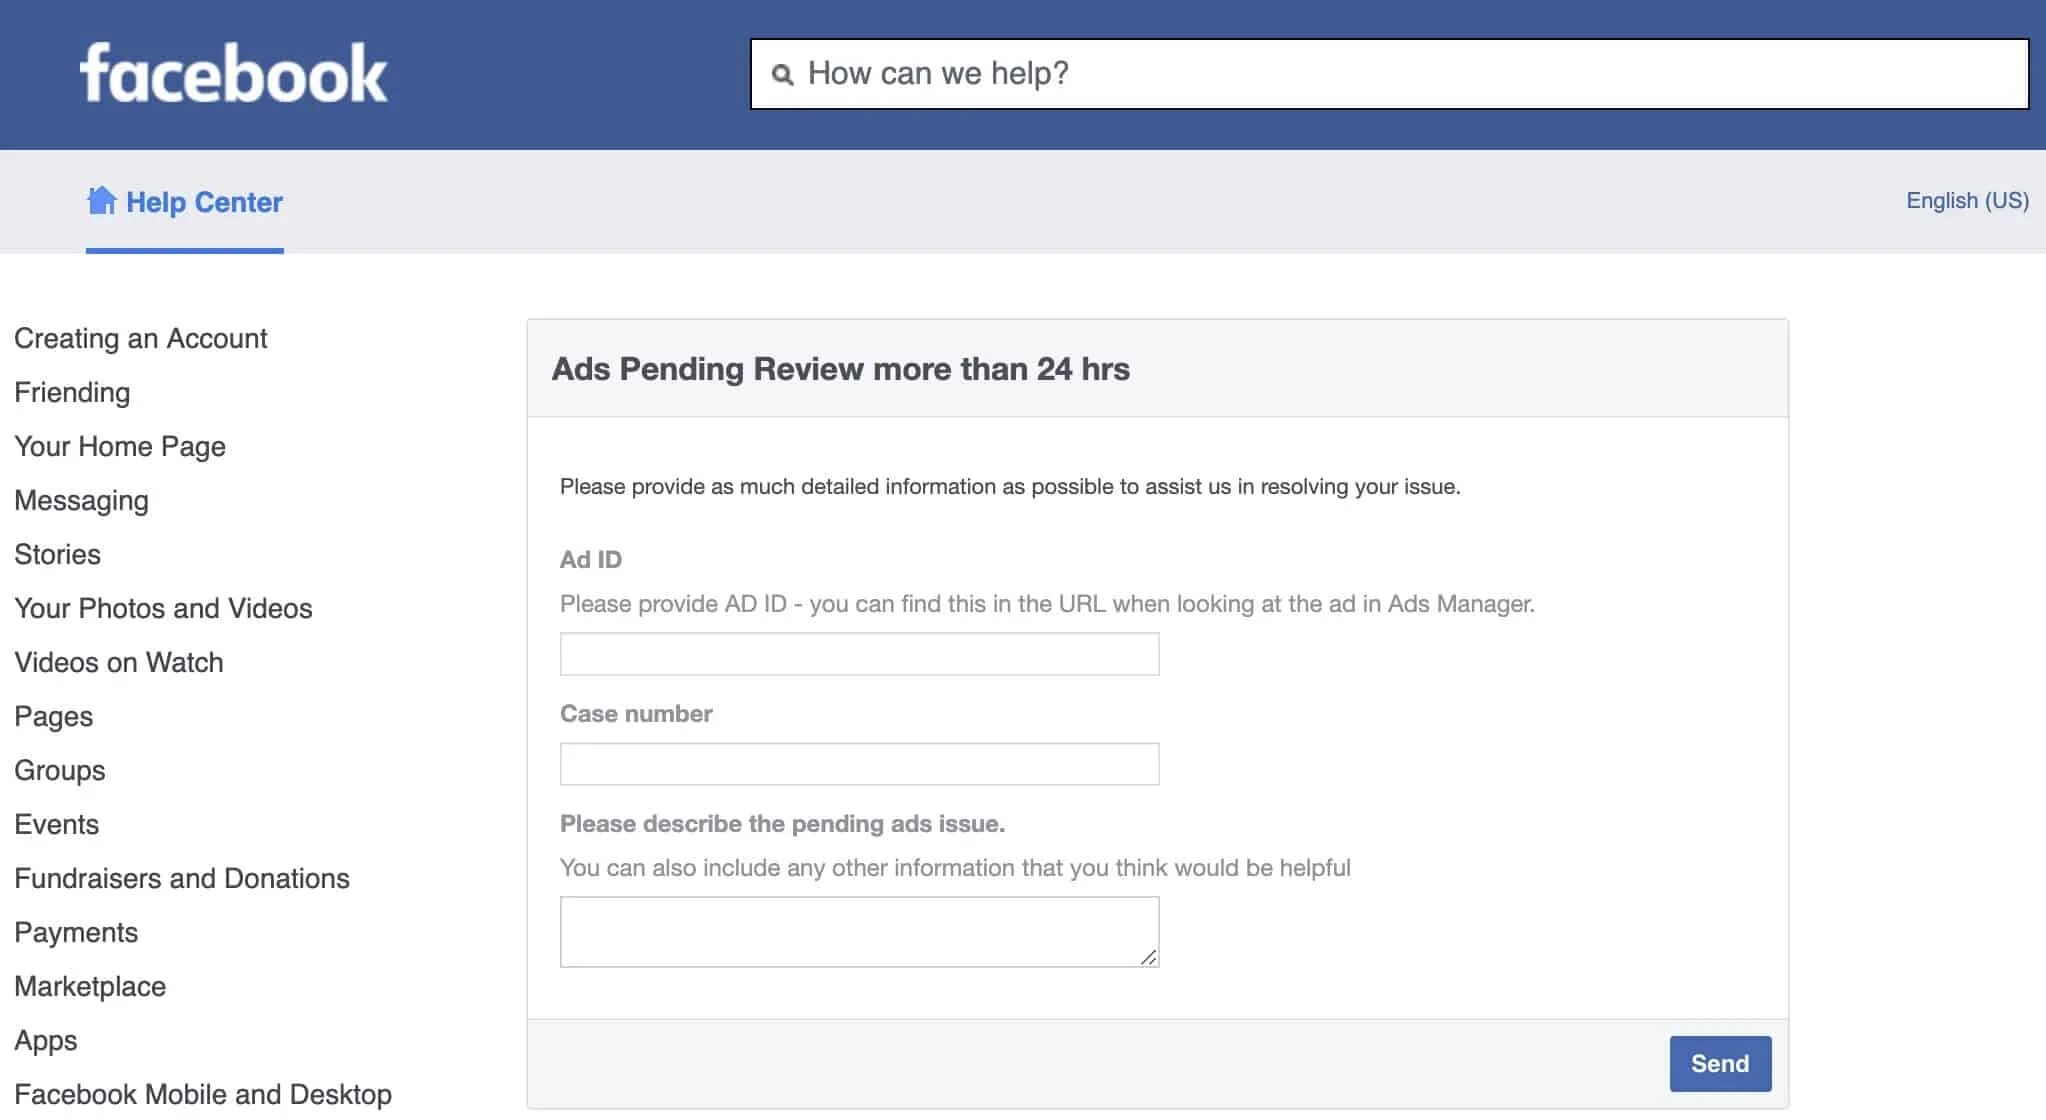Open the Ad ID input field
Image resolution: width=2046 pixels, height=1120 pixels.
tap(858, 652)
